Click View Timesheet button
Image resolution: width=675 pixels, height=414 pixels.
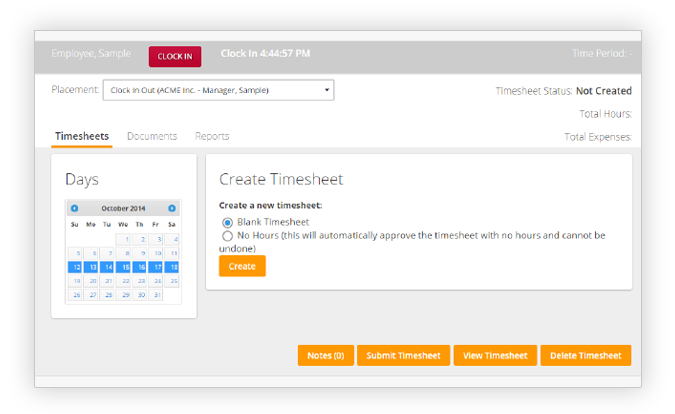coord(494,356)
